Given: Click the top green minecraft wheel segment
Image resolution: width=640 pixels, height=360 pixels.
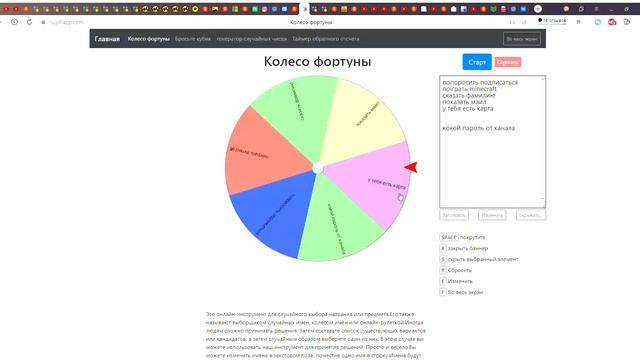Looking at the screenshot, I should (x=300, y=110).
